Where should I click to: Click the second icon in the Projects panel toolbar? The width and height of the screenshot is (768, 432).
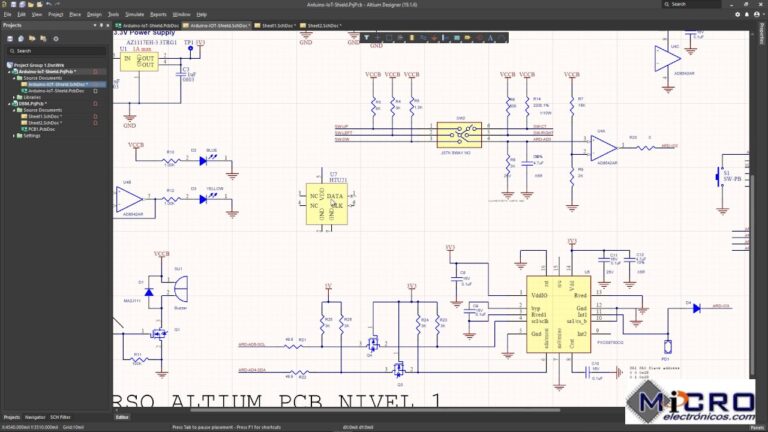21,39
